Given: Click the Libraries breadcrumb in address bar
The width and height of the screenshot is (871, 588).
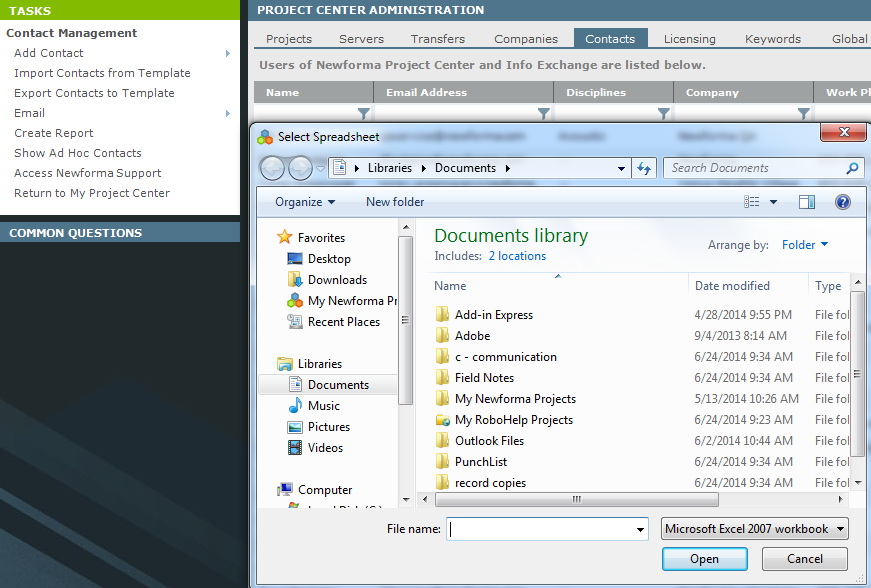Looking at the screenshot, I should click(x=390, y=168).
